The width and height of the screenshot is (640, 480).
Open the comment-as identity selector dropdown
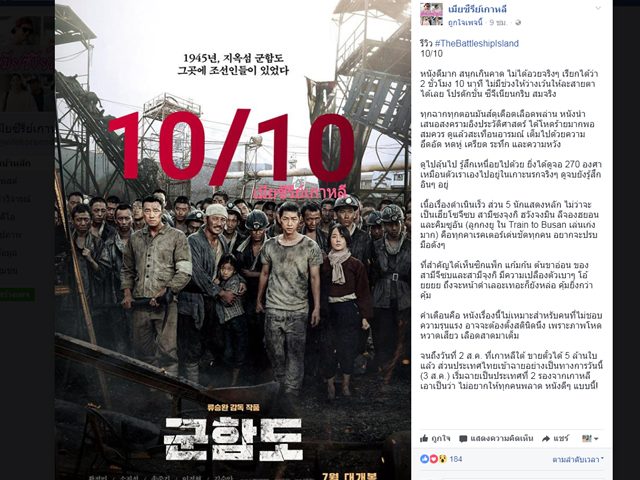click(x=590, y=439)
